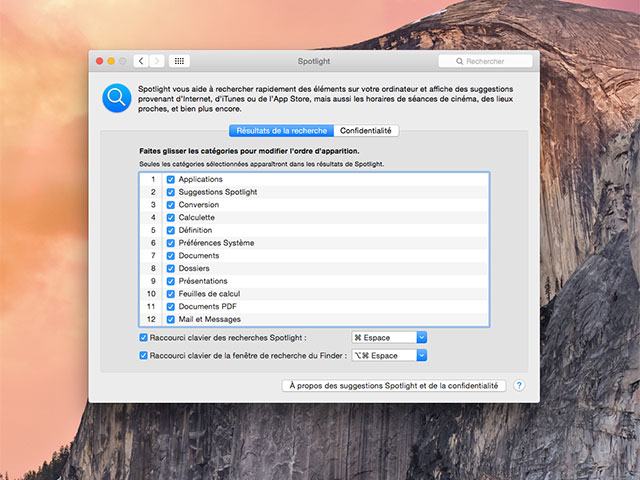Image resolution: width=640 pixels, height=480 pixels.
Task: Select the 'Préférences Système' row label
Action: point(216,243)
